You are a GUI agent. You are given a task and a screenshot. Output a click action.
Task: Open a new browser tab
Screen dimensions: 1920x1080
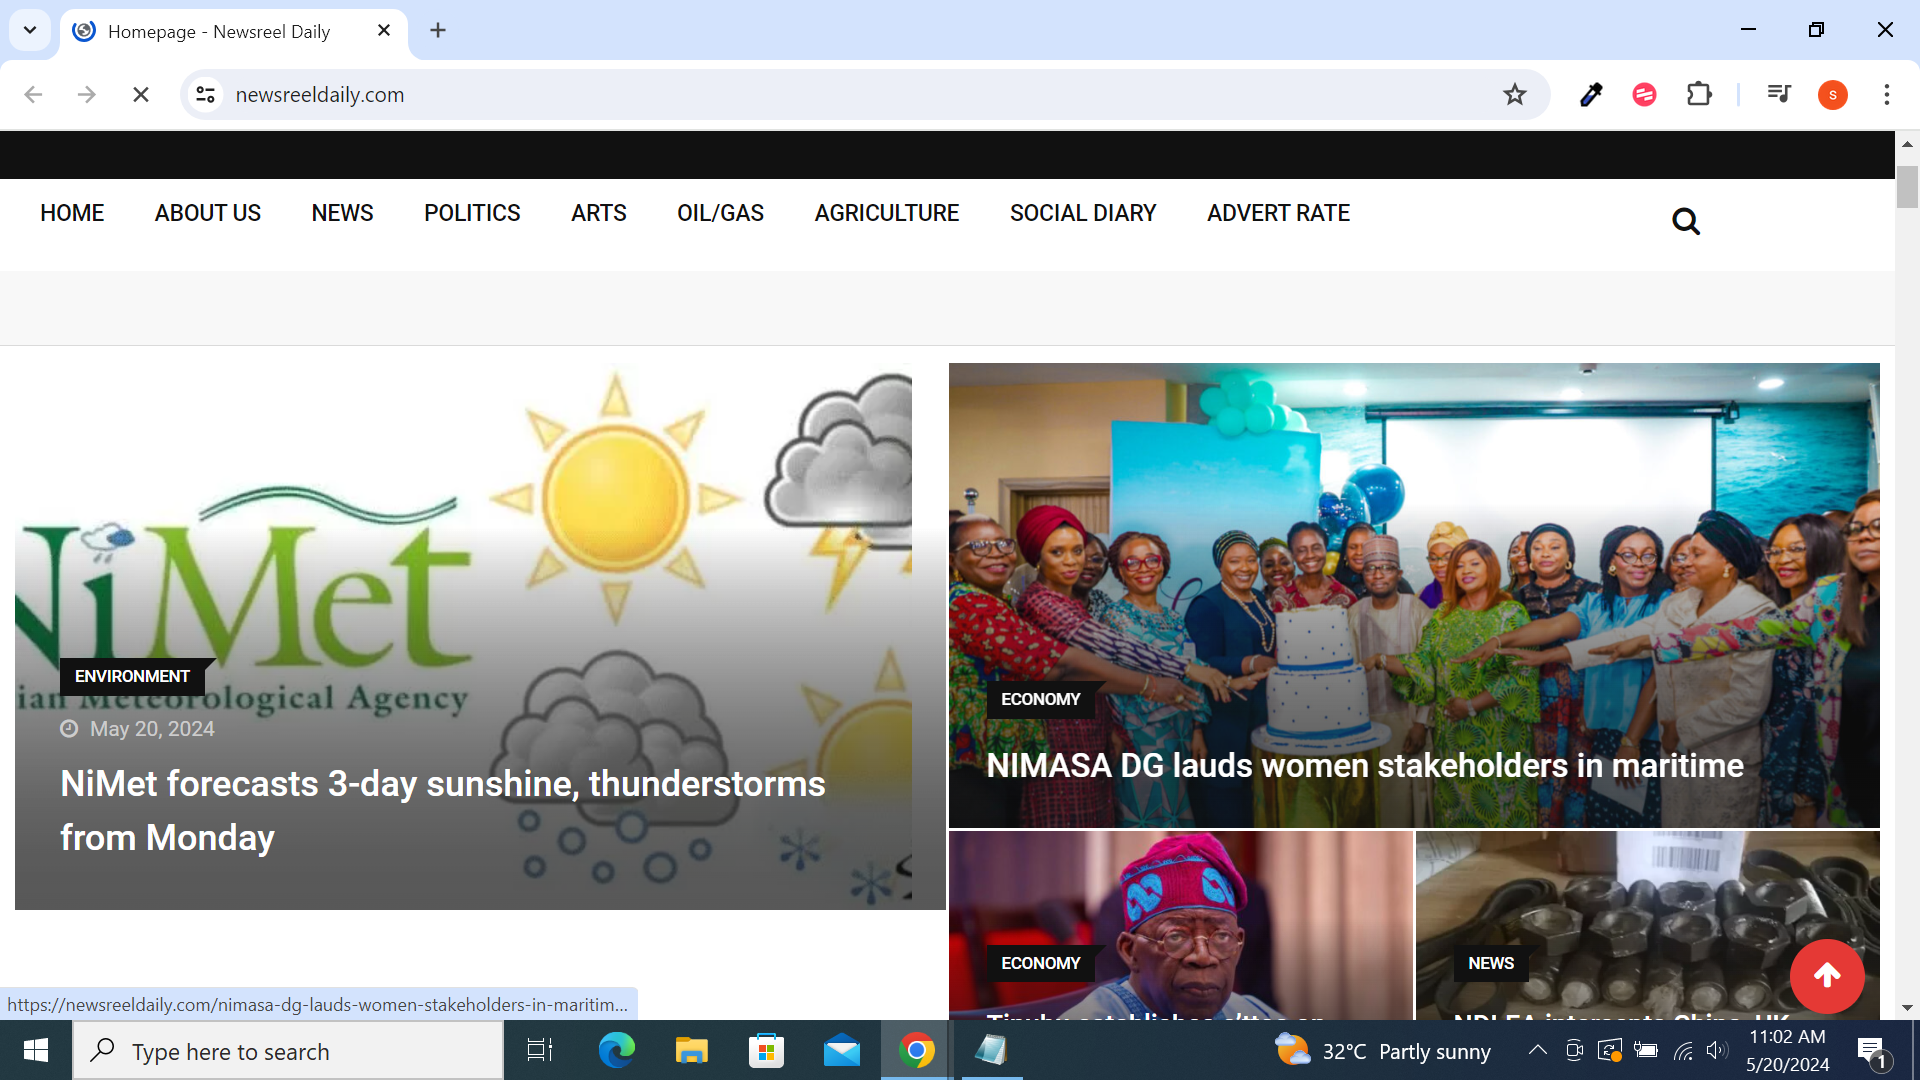tap(438, 30)
